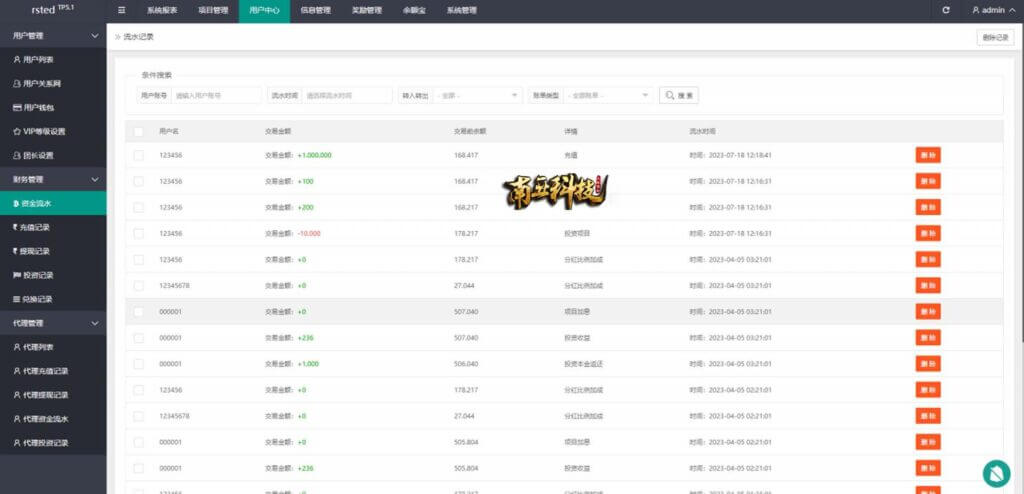Check the box for the +1,000 row
The height and width of the screenshot is (494, 1024).
138,364
